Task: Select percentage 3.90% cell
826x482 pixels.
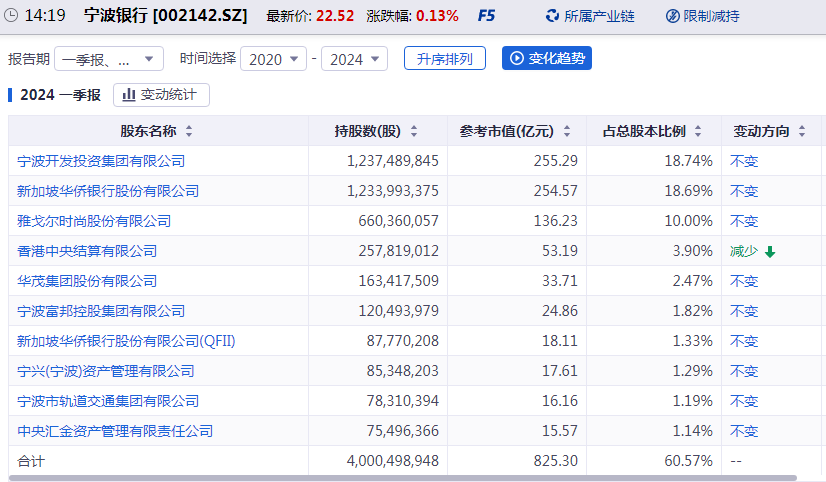Action: (693, 251)
